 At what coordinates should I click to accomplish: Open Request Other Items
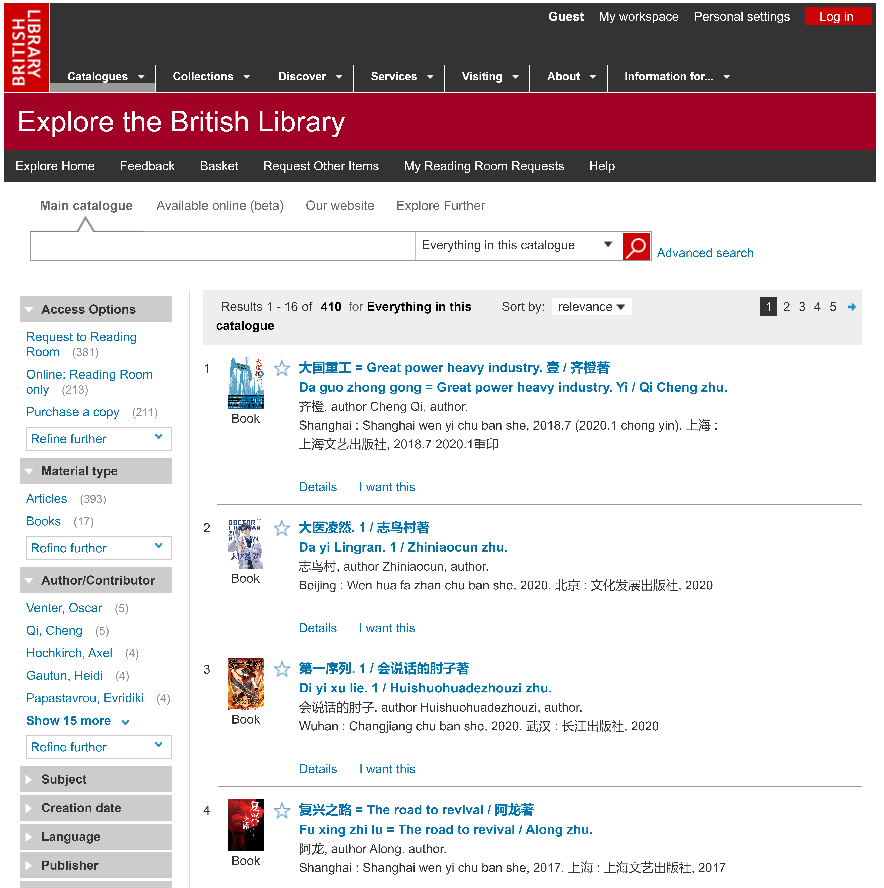pos(321,166)
